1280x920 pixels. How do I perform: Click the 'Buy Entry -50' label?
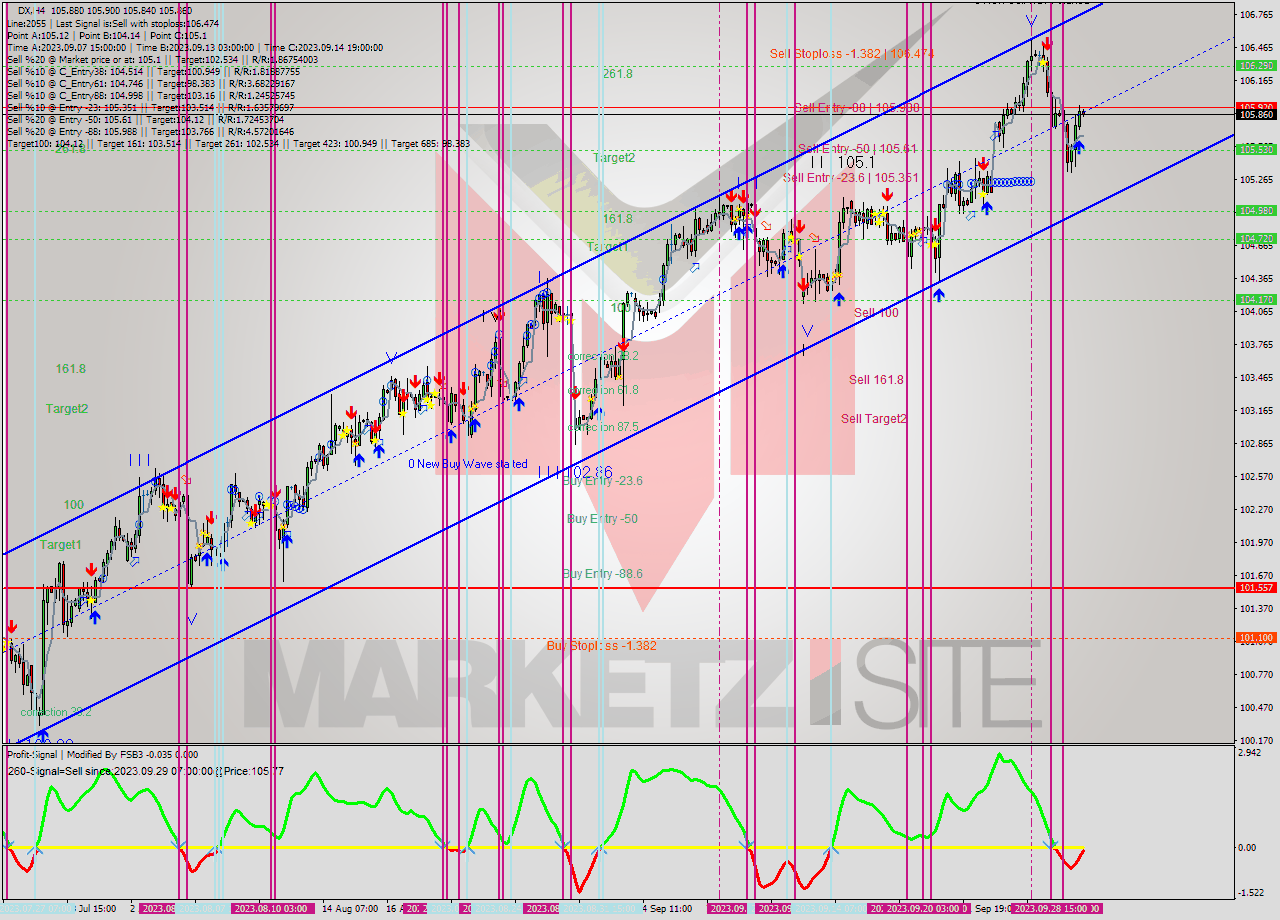coord(602,519)
